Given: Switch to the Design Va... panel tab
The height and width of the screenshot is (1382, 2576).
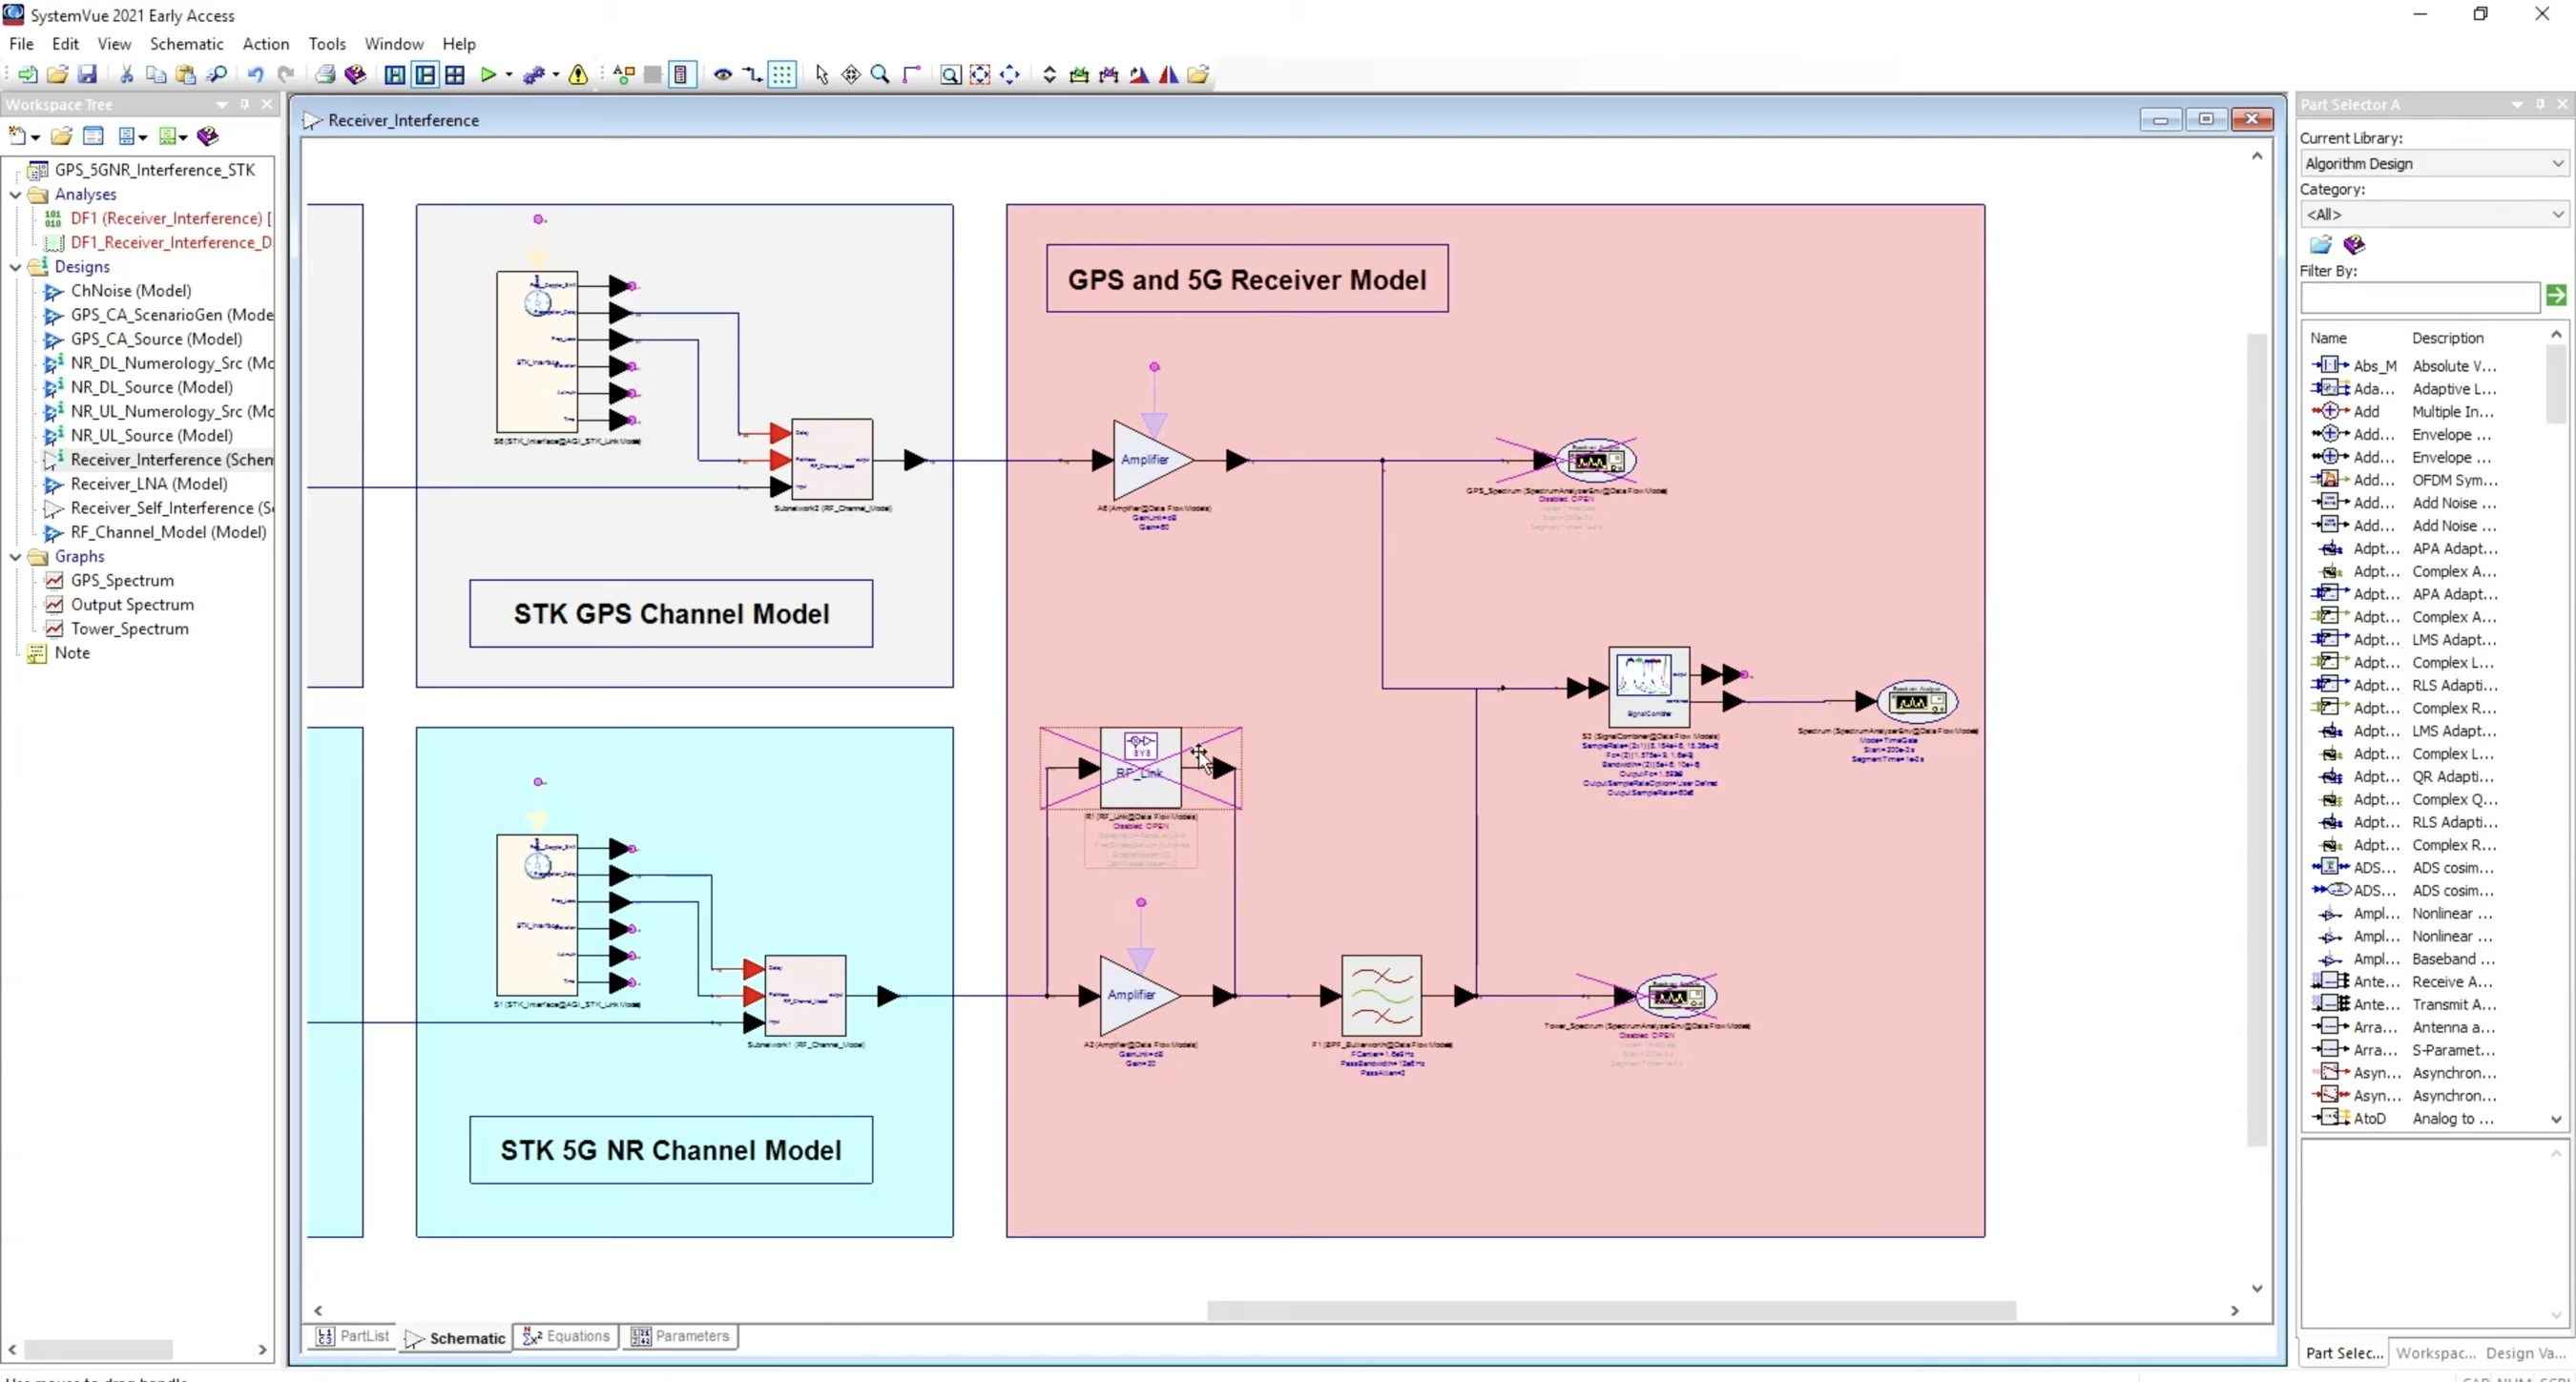Looking at the screenshot, I should (x=2525, y=1353).
